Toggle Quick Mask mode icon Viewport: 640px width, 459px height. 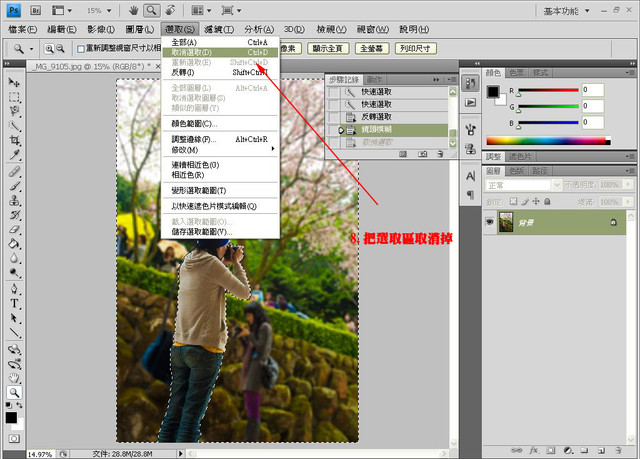tap(14, 439)
